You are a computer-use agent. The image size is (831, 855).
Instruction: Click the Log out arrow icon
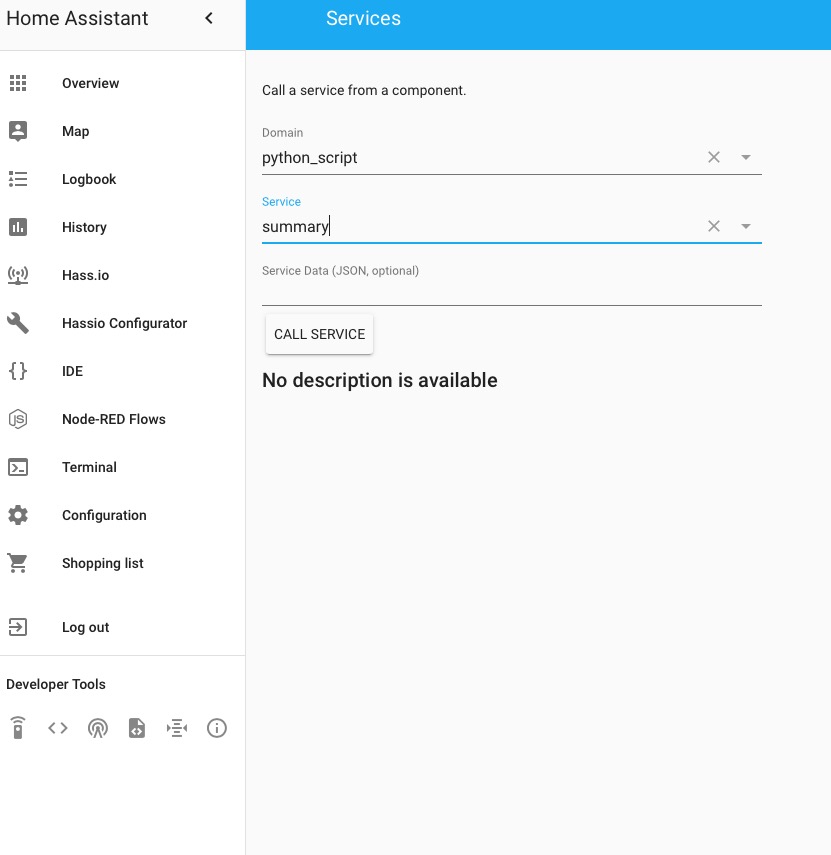[x=18, y=627]
